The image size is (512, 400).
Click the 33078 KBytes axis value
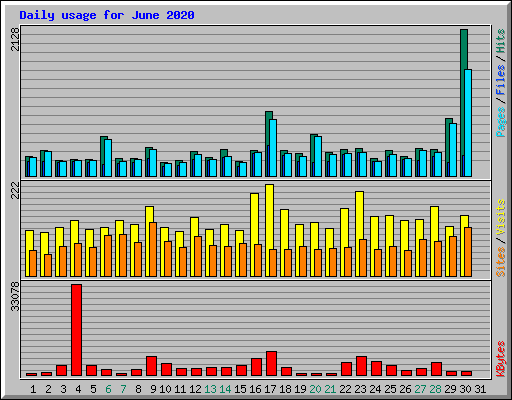[15, 296]
